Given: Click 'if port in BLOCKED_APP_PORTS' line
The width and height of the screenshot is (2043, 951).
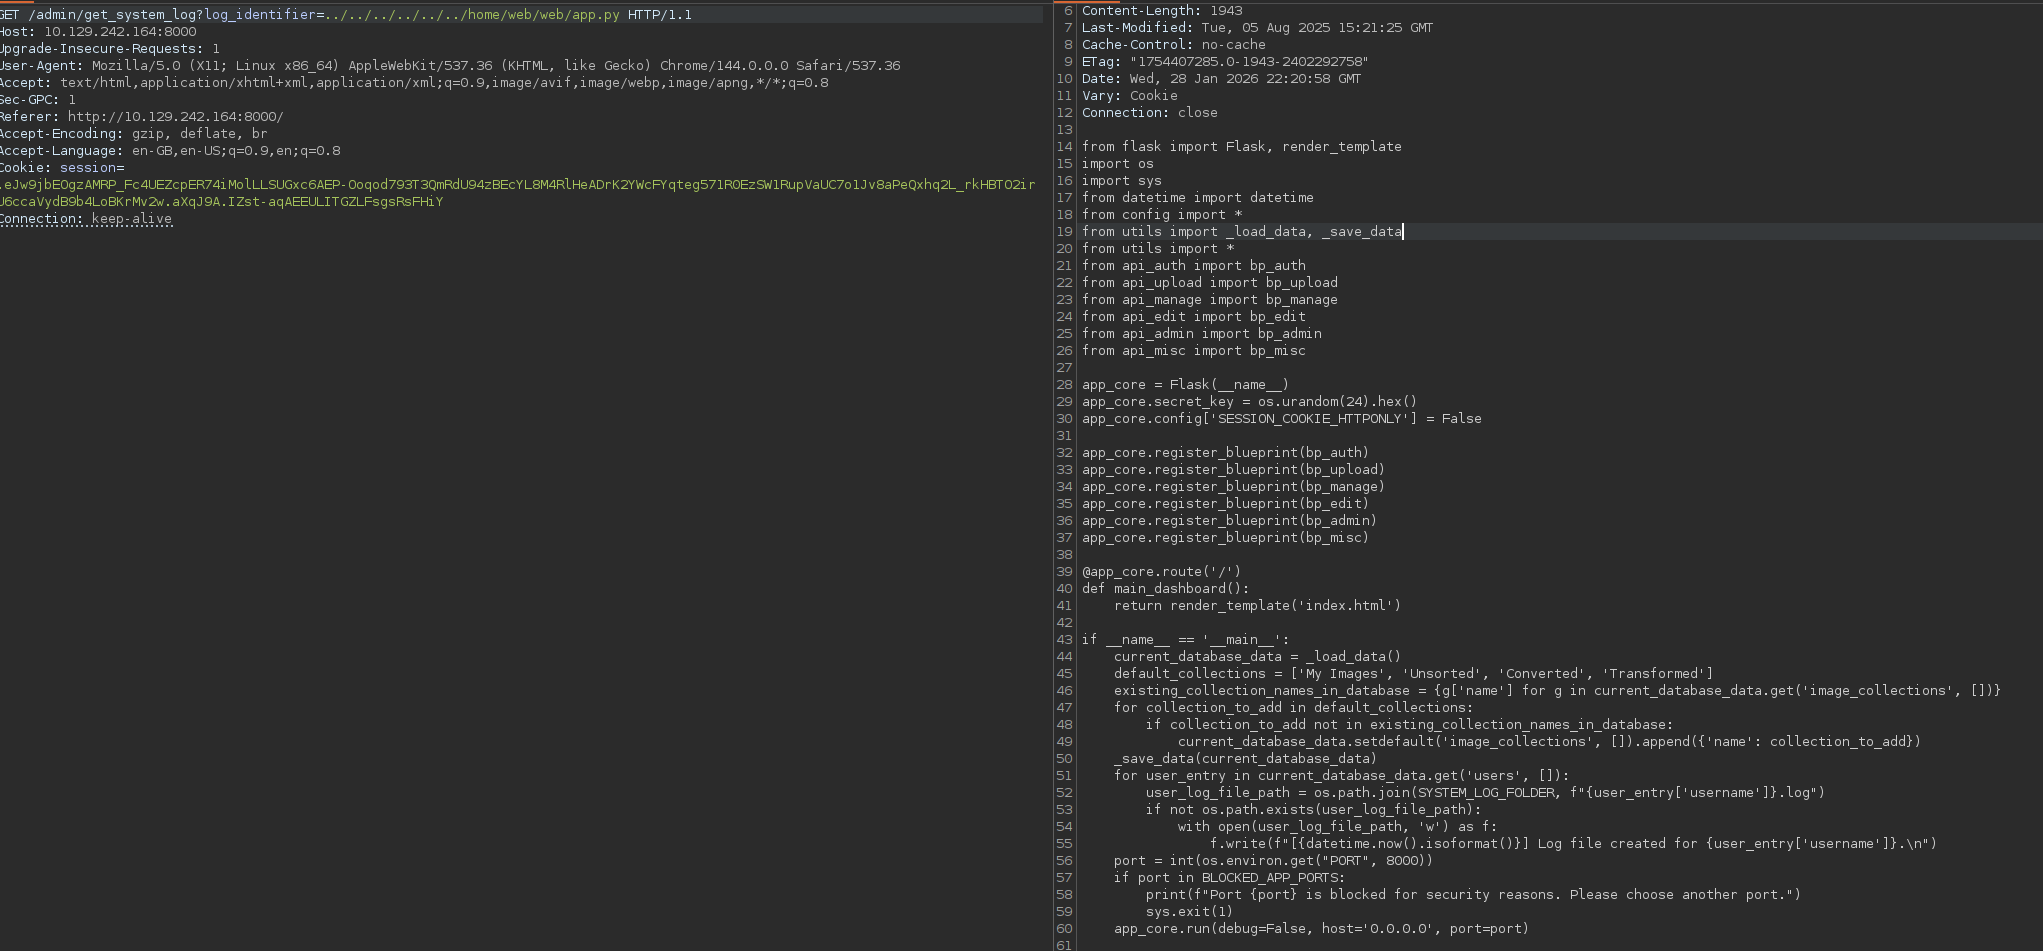Looking at the screenshot, I should [x=1230, y=878].
